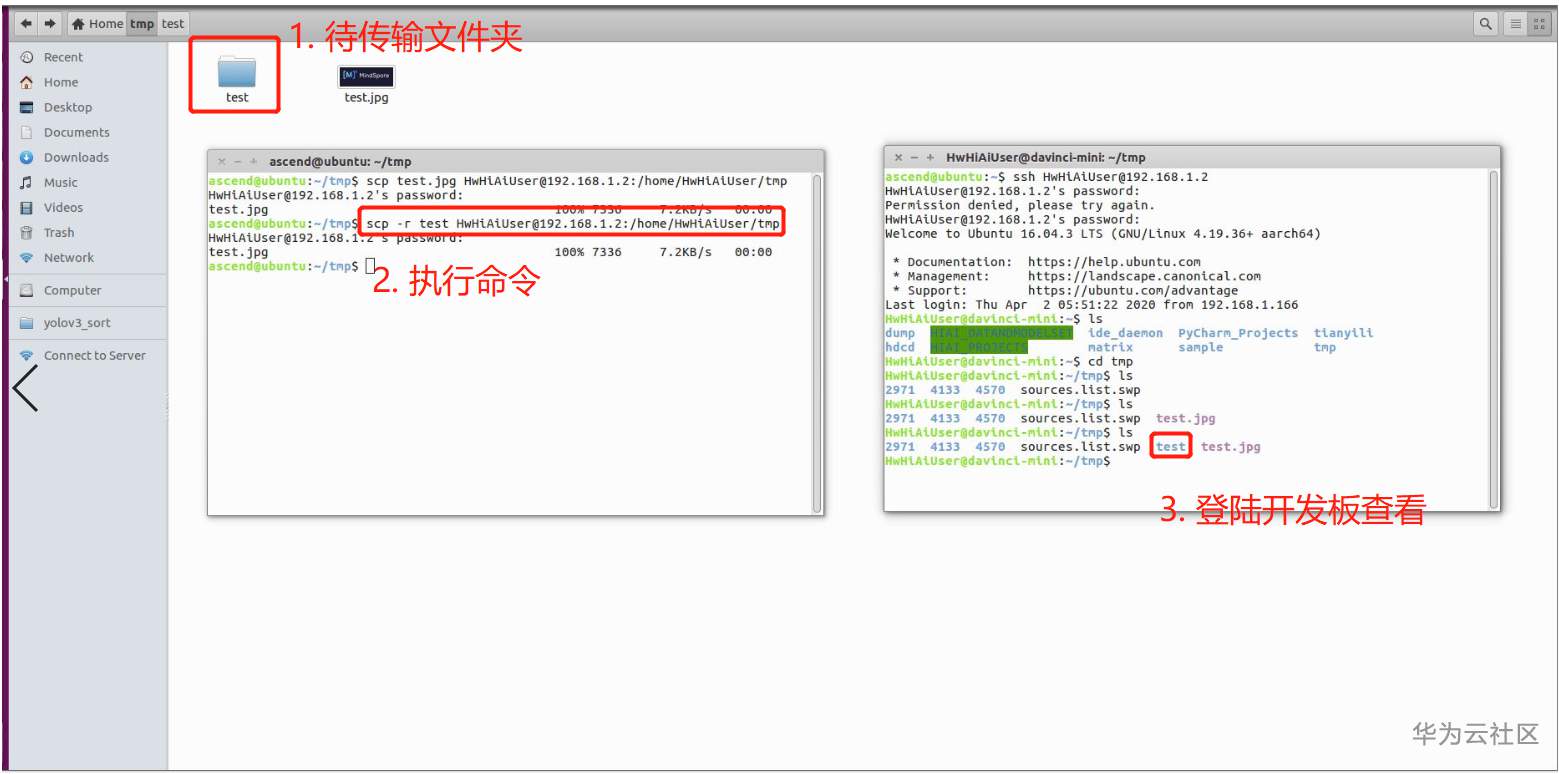Click the PyCharm_Projects directory name
Viewport: 1559px width, 774px height.
(x=1238, y=333)
